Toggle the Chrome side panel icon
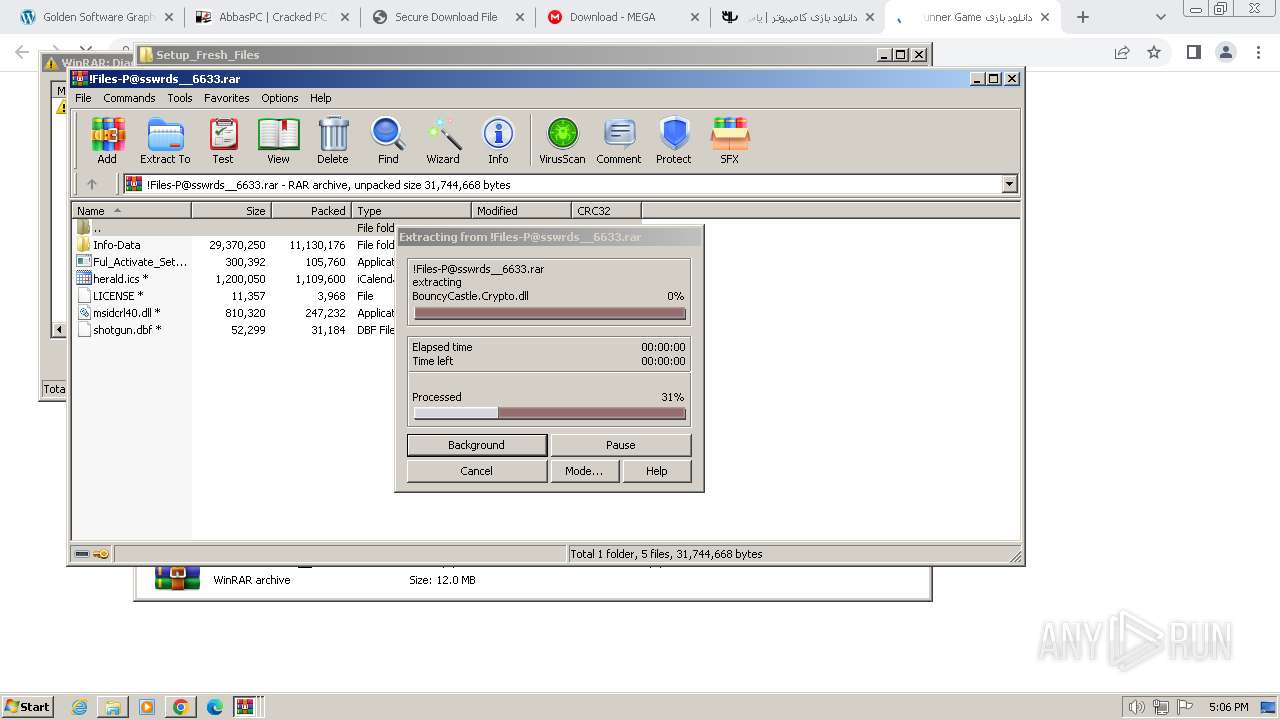Viewport: 1280px width, 720px height. click(1193, 52)
